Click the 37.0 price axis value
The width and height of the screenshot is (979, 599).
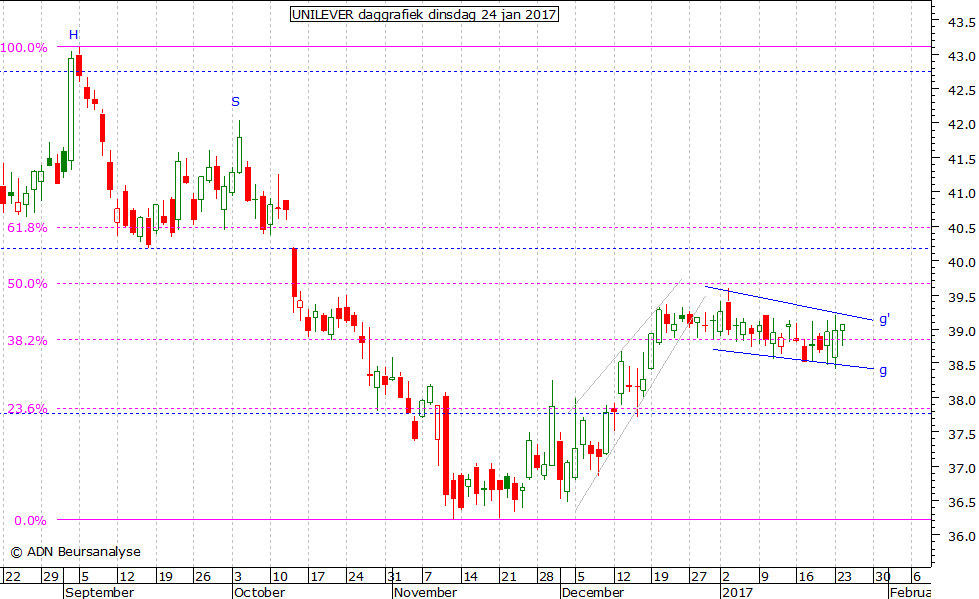pos(962,468)
